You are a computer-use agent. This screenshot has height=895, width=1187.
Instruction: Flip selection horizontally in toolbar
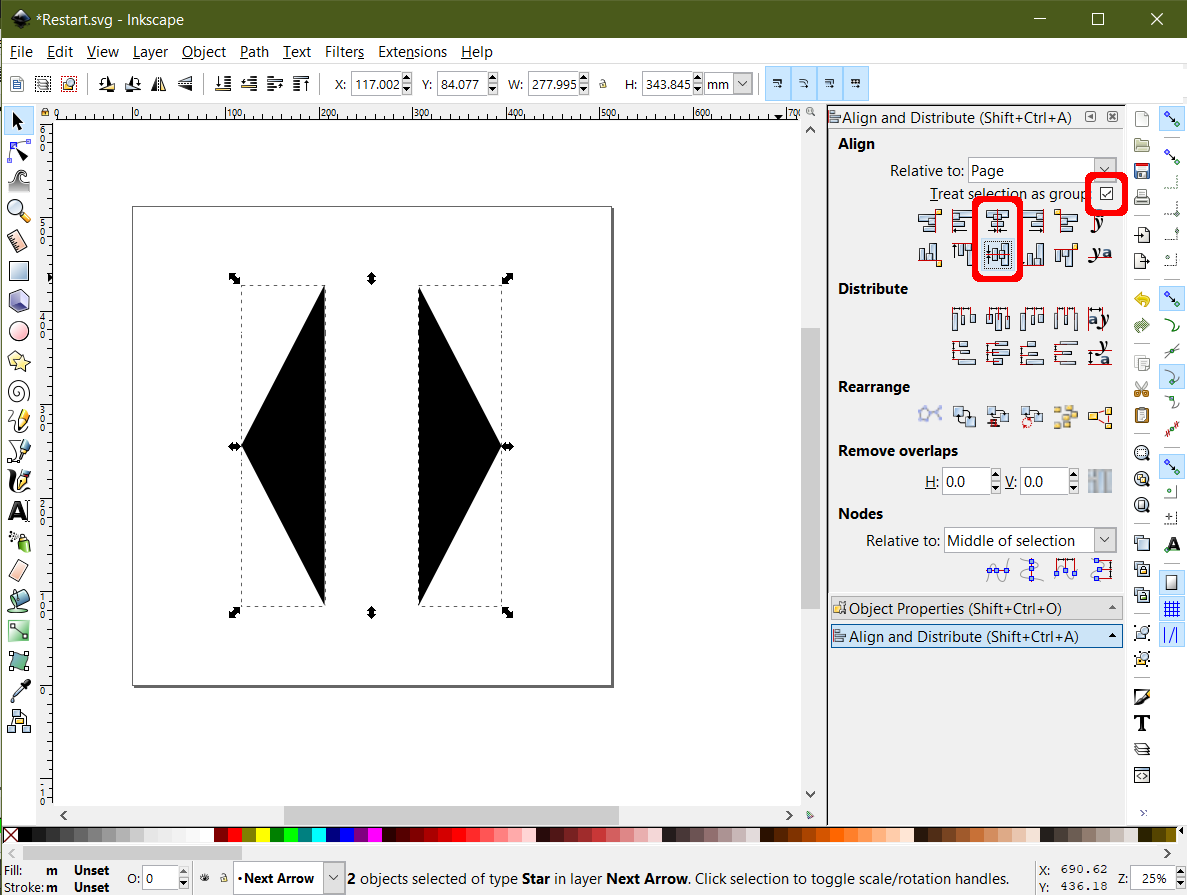158,84
